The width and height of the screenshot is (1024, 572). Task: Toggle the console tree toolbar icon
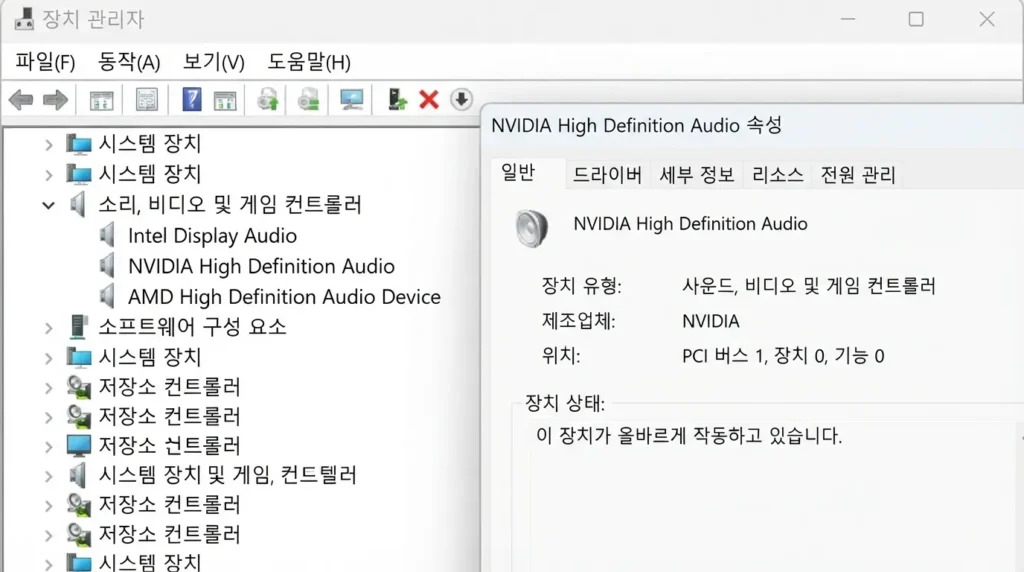click(x=101, y=100)
